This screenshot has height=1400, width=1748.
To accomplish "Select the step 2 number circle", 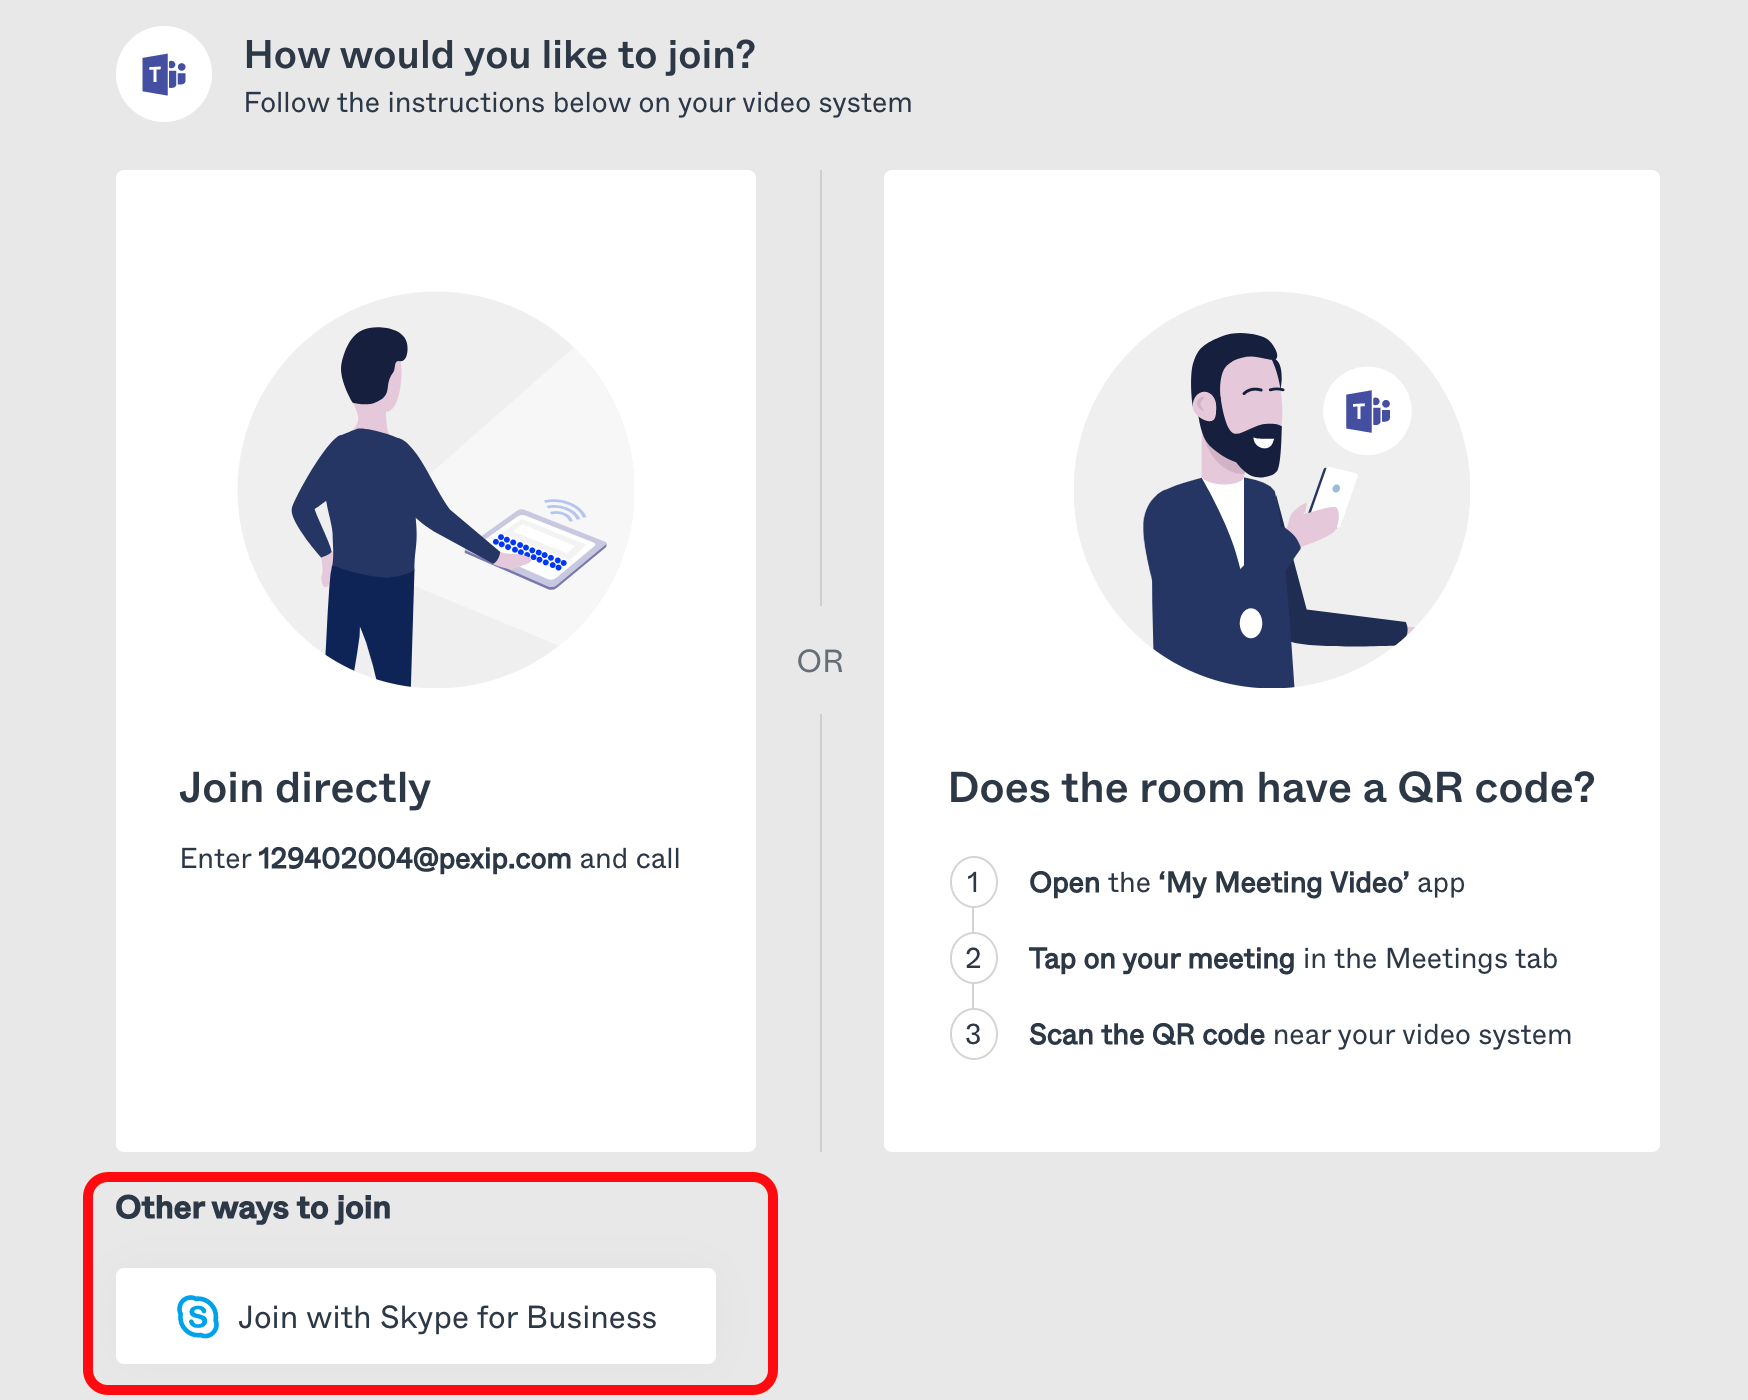I will pos(973,958).
